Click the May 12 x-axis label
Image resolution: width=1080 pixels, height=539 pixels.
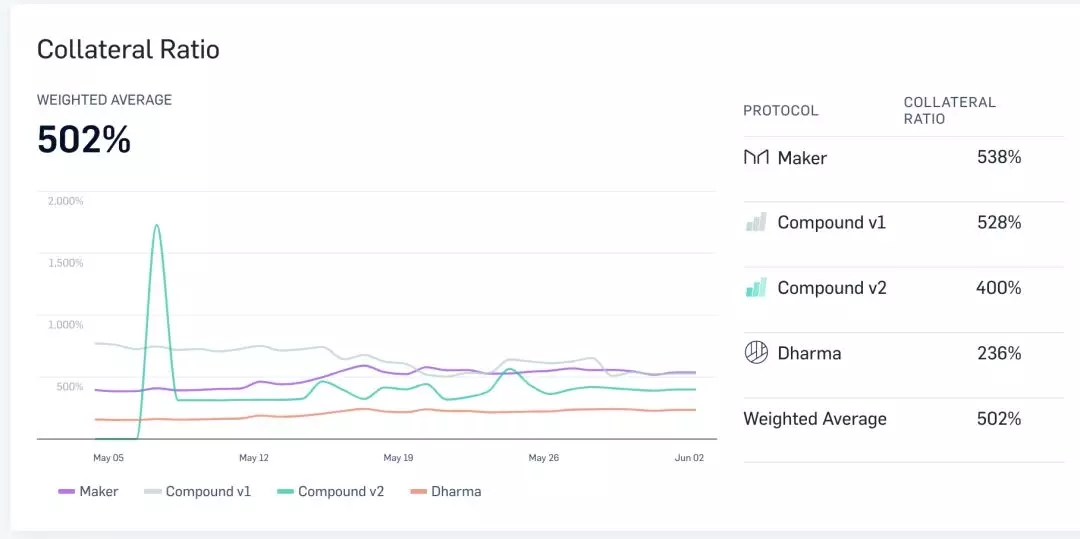[254, 458]
